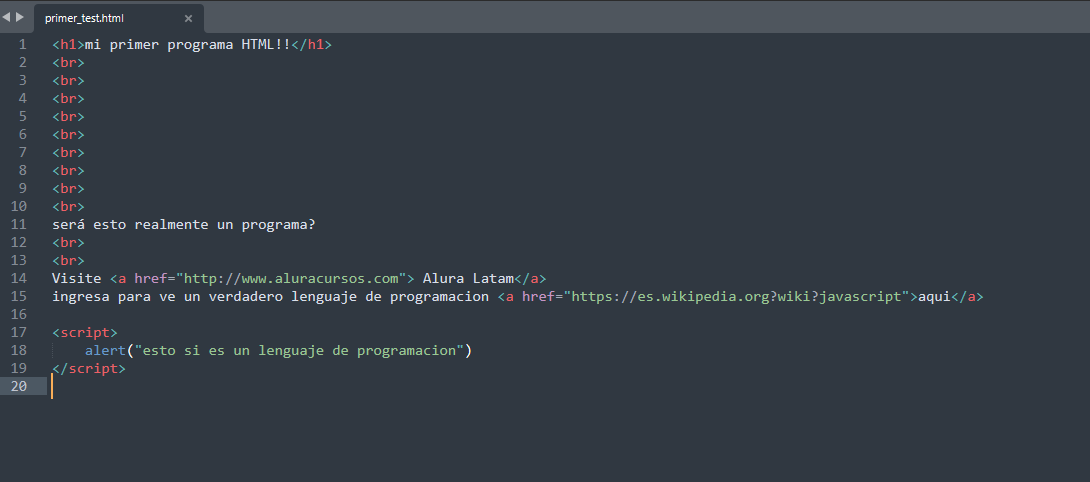
Task: Close the primer_test.html tab
Action: pos(188,19)
